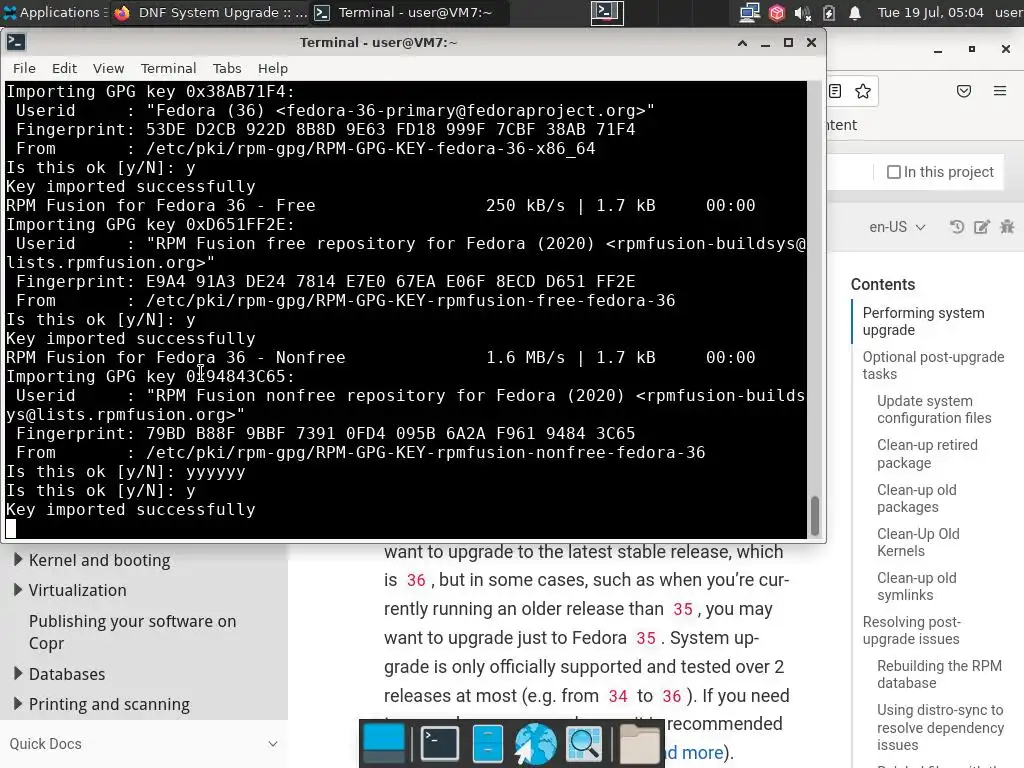Open the Terminal View menu
Screen dimensions: 1024x768
[108, 68]
